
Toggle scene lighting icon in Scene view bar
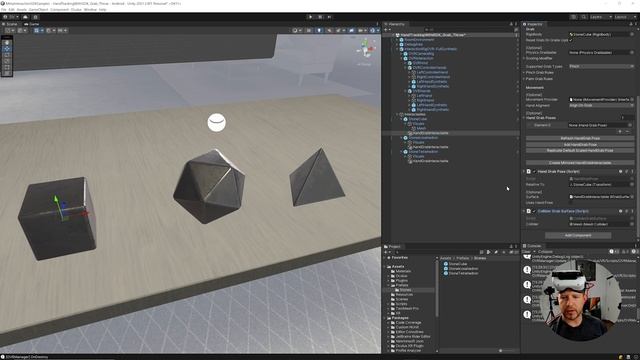[x=319, y=30]
